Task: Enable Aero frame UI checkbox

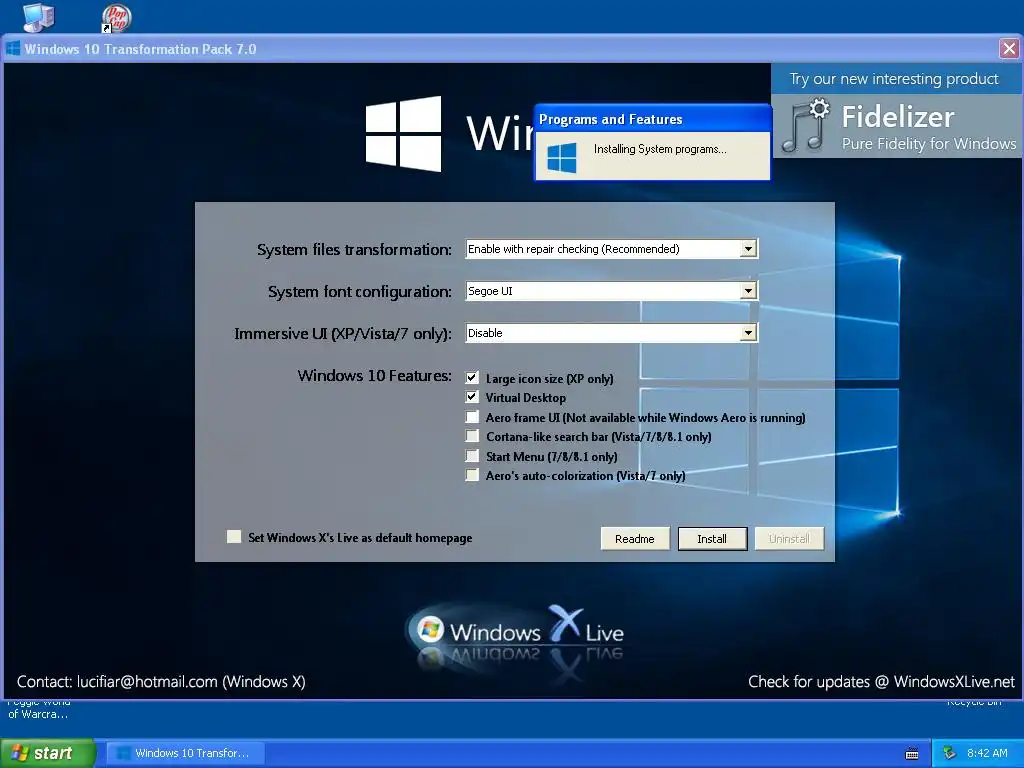Action: tap(472, 417)
